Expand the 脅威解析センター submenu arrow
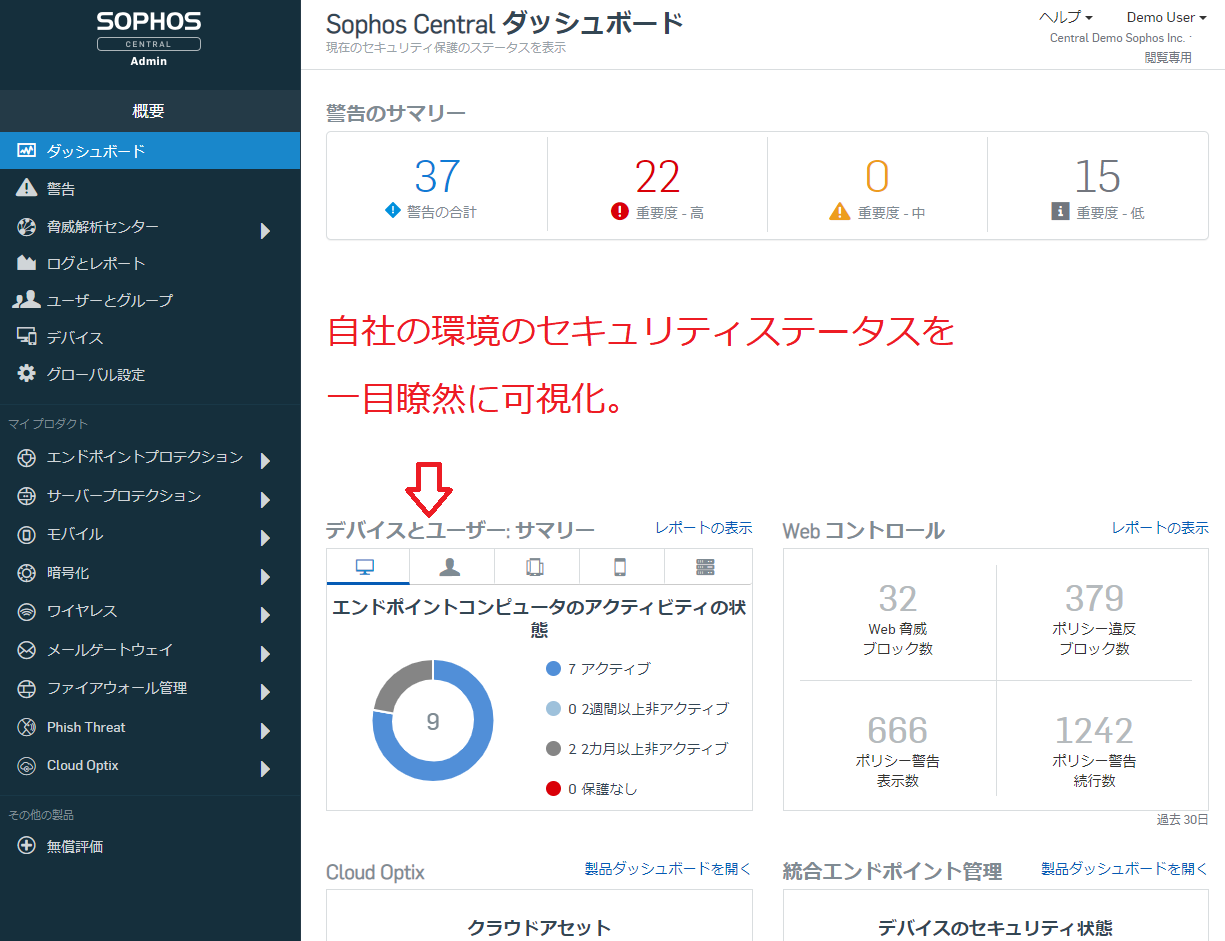This screenshot has height=941, width=1225. (265, 231)
